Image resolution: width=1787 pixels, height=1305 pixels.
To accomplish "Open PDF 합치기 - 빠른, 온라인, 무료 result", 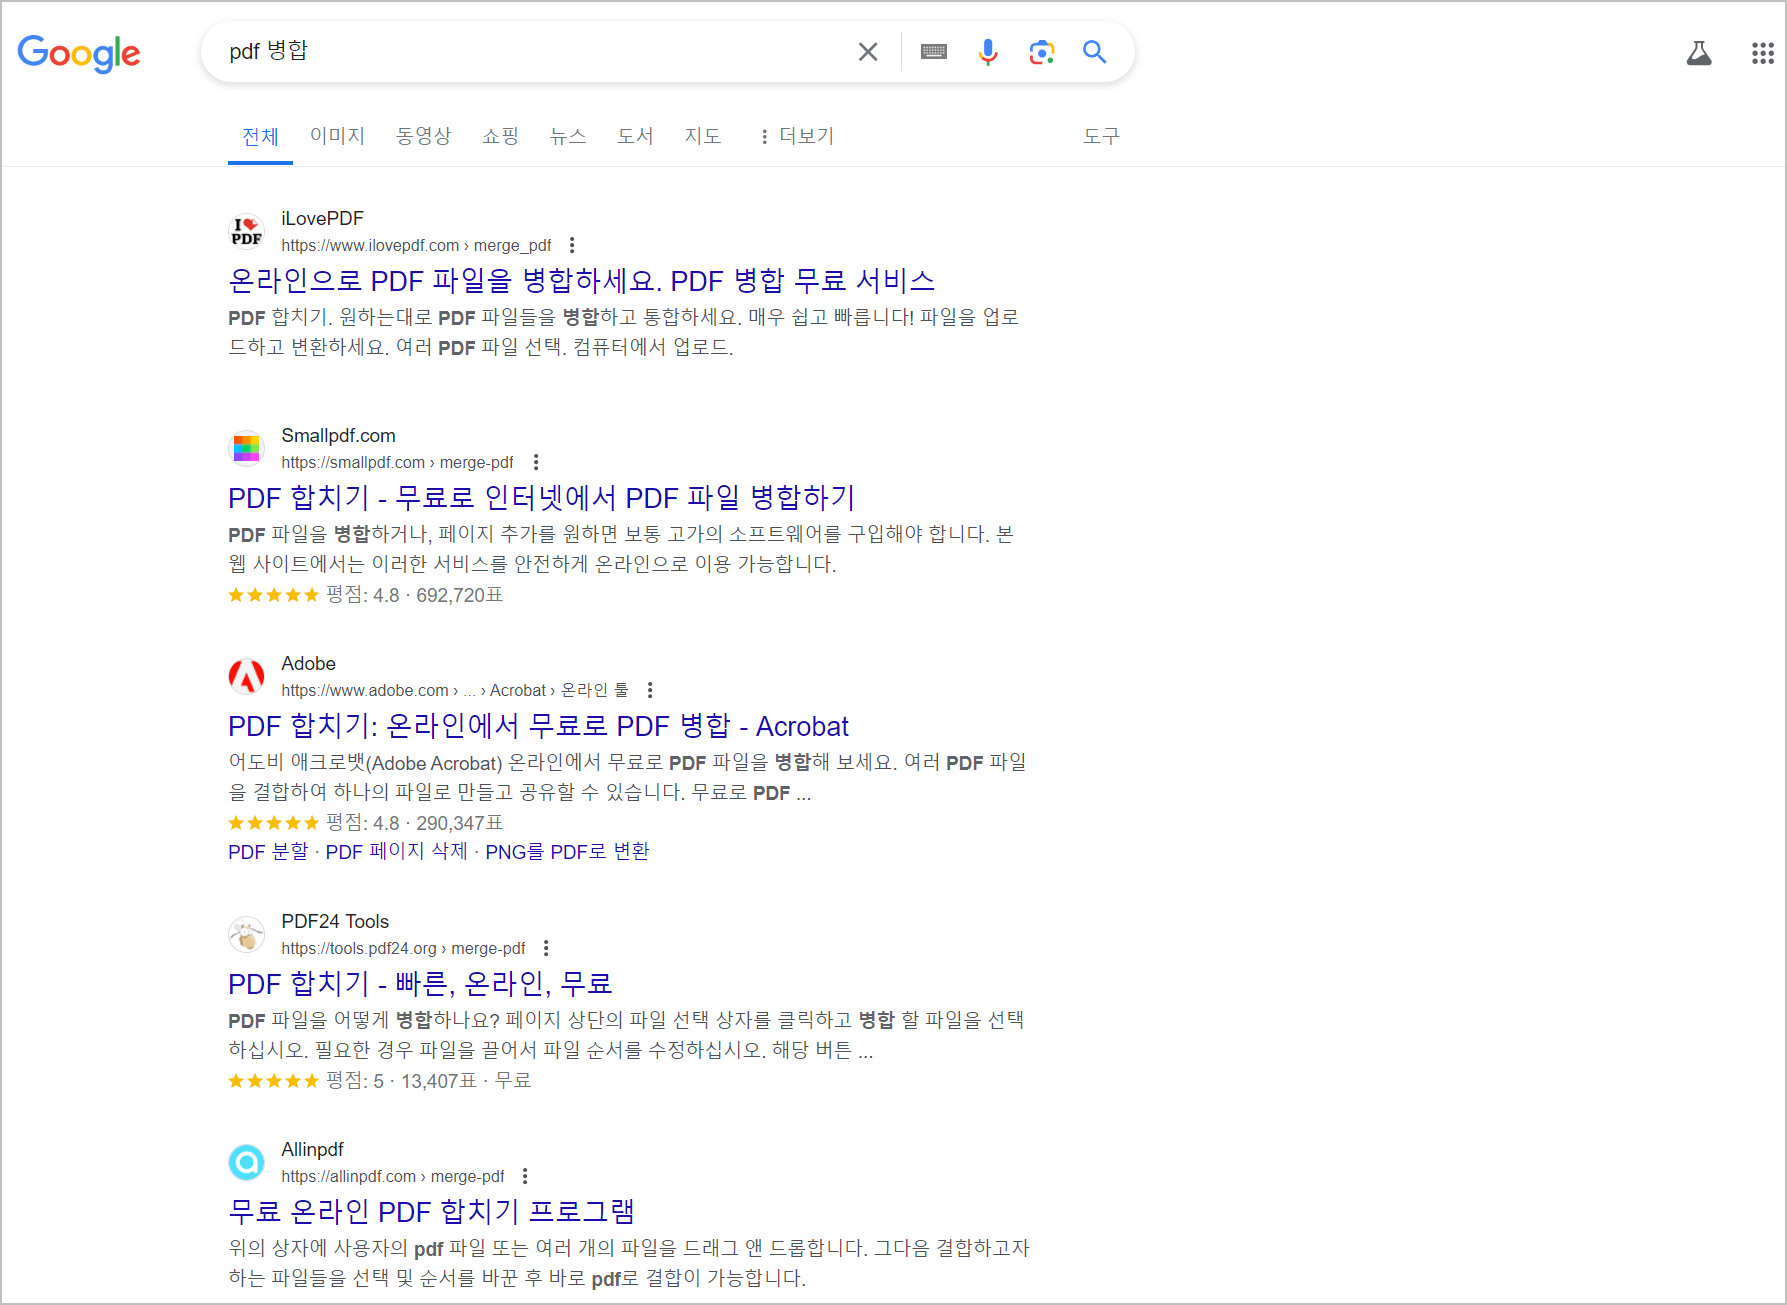I will (420, 984).
